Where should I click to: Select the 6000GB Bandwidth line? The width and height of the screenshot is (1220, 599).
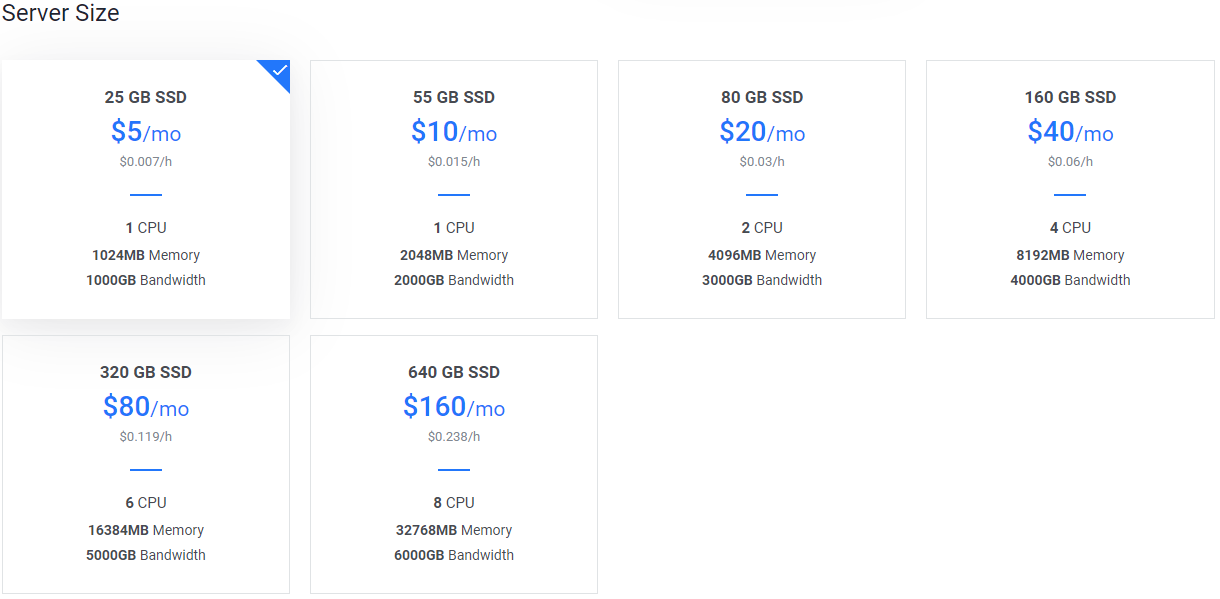(454, 555)
